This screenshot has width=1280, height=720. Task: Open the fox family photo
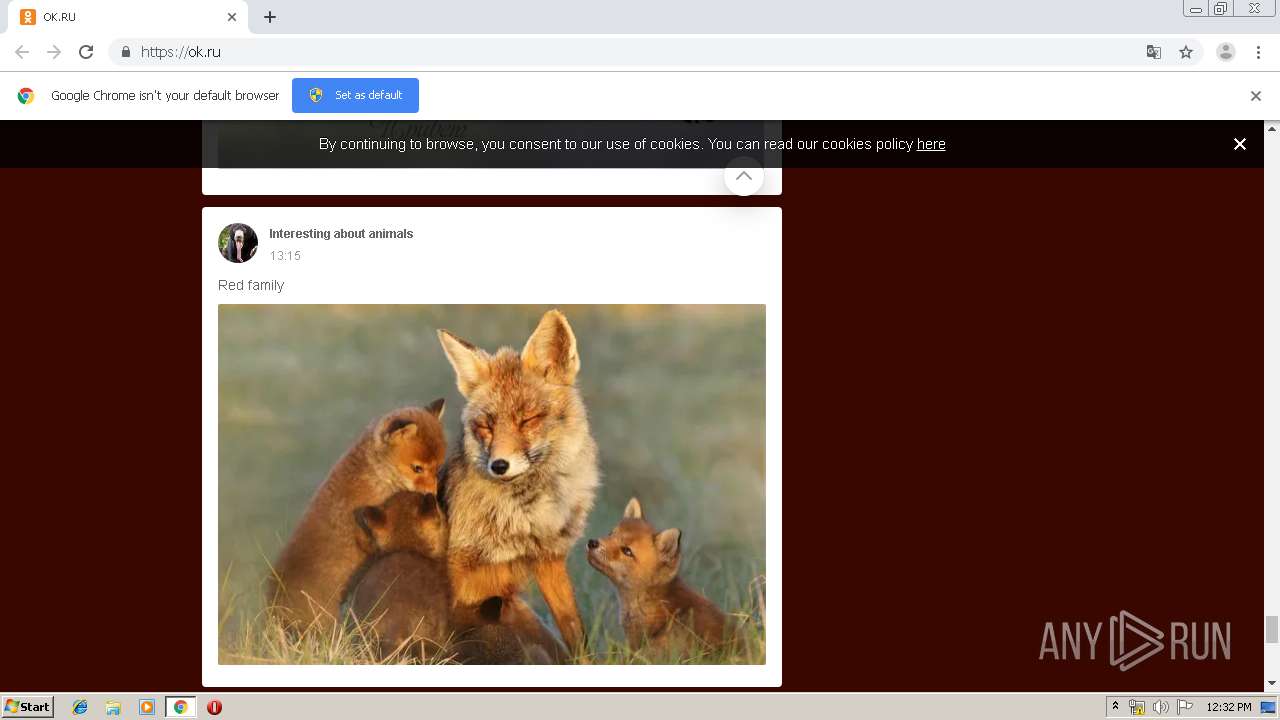(x=492, y=484)
